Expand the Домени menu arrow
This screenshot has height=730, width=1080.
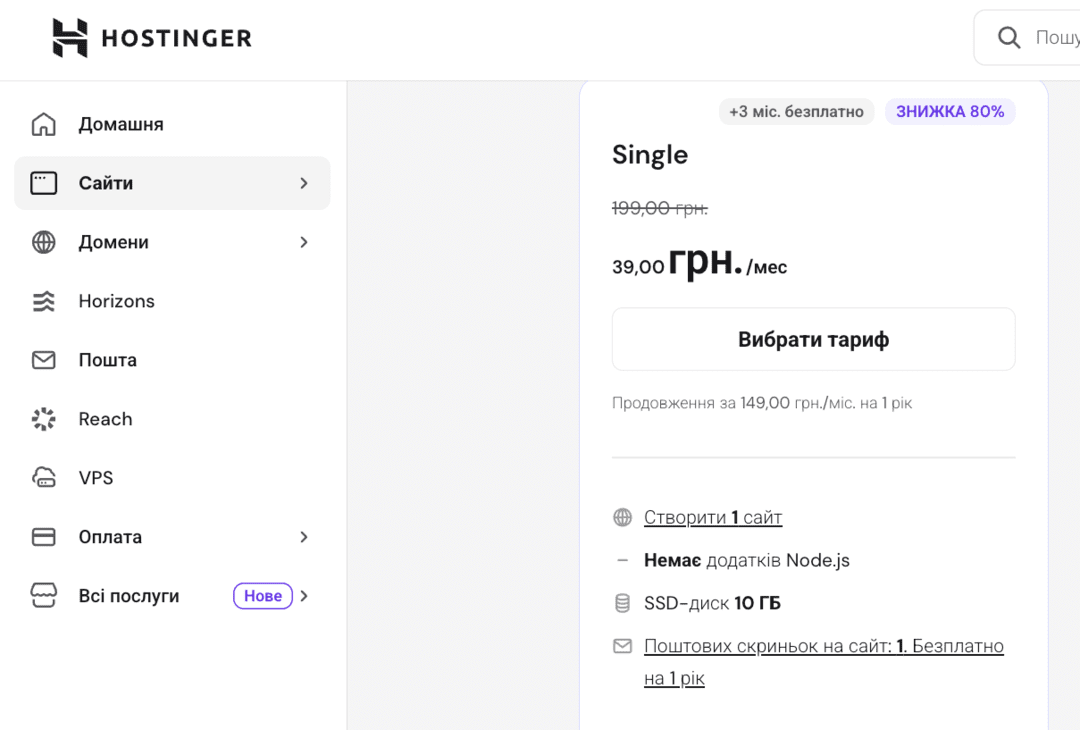tap(304, 242)
